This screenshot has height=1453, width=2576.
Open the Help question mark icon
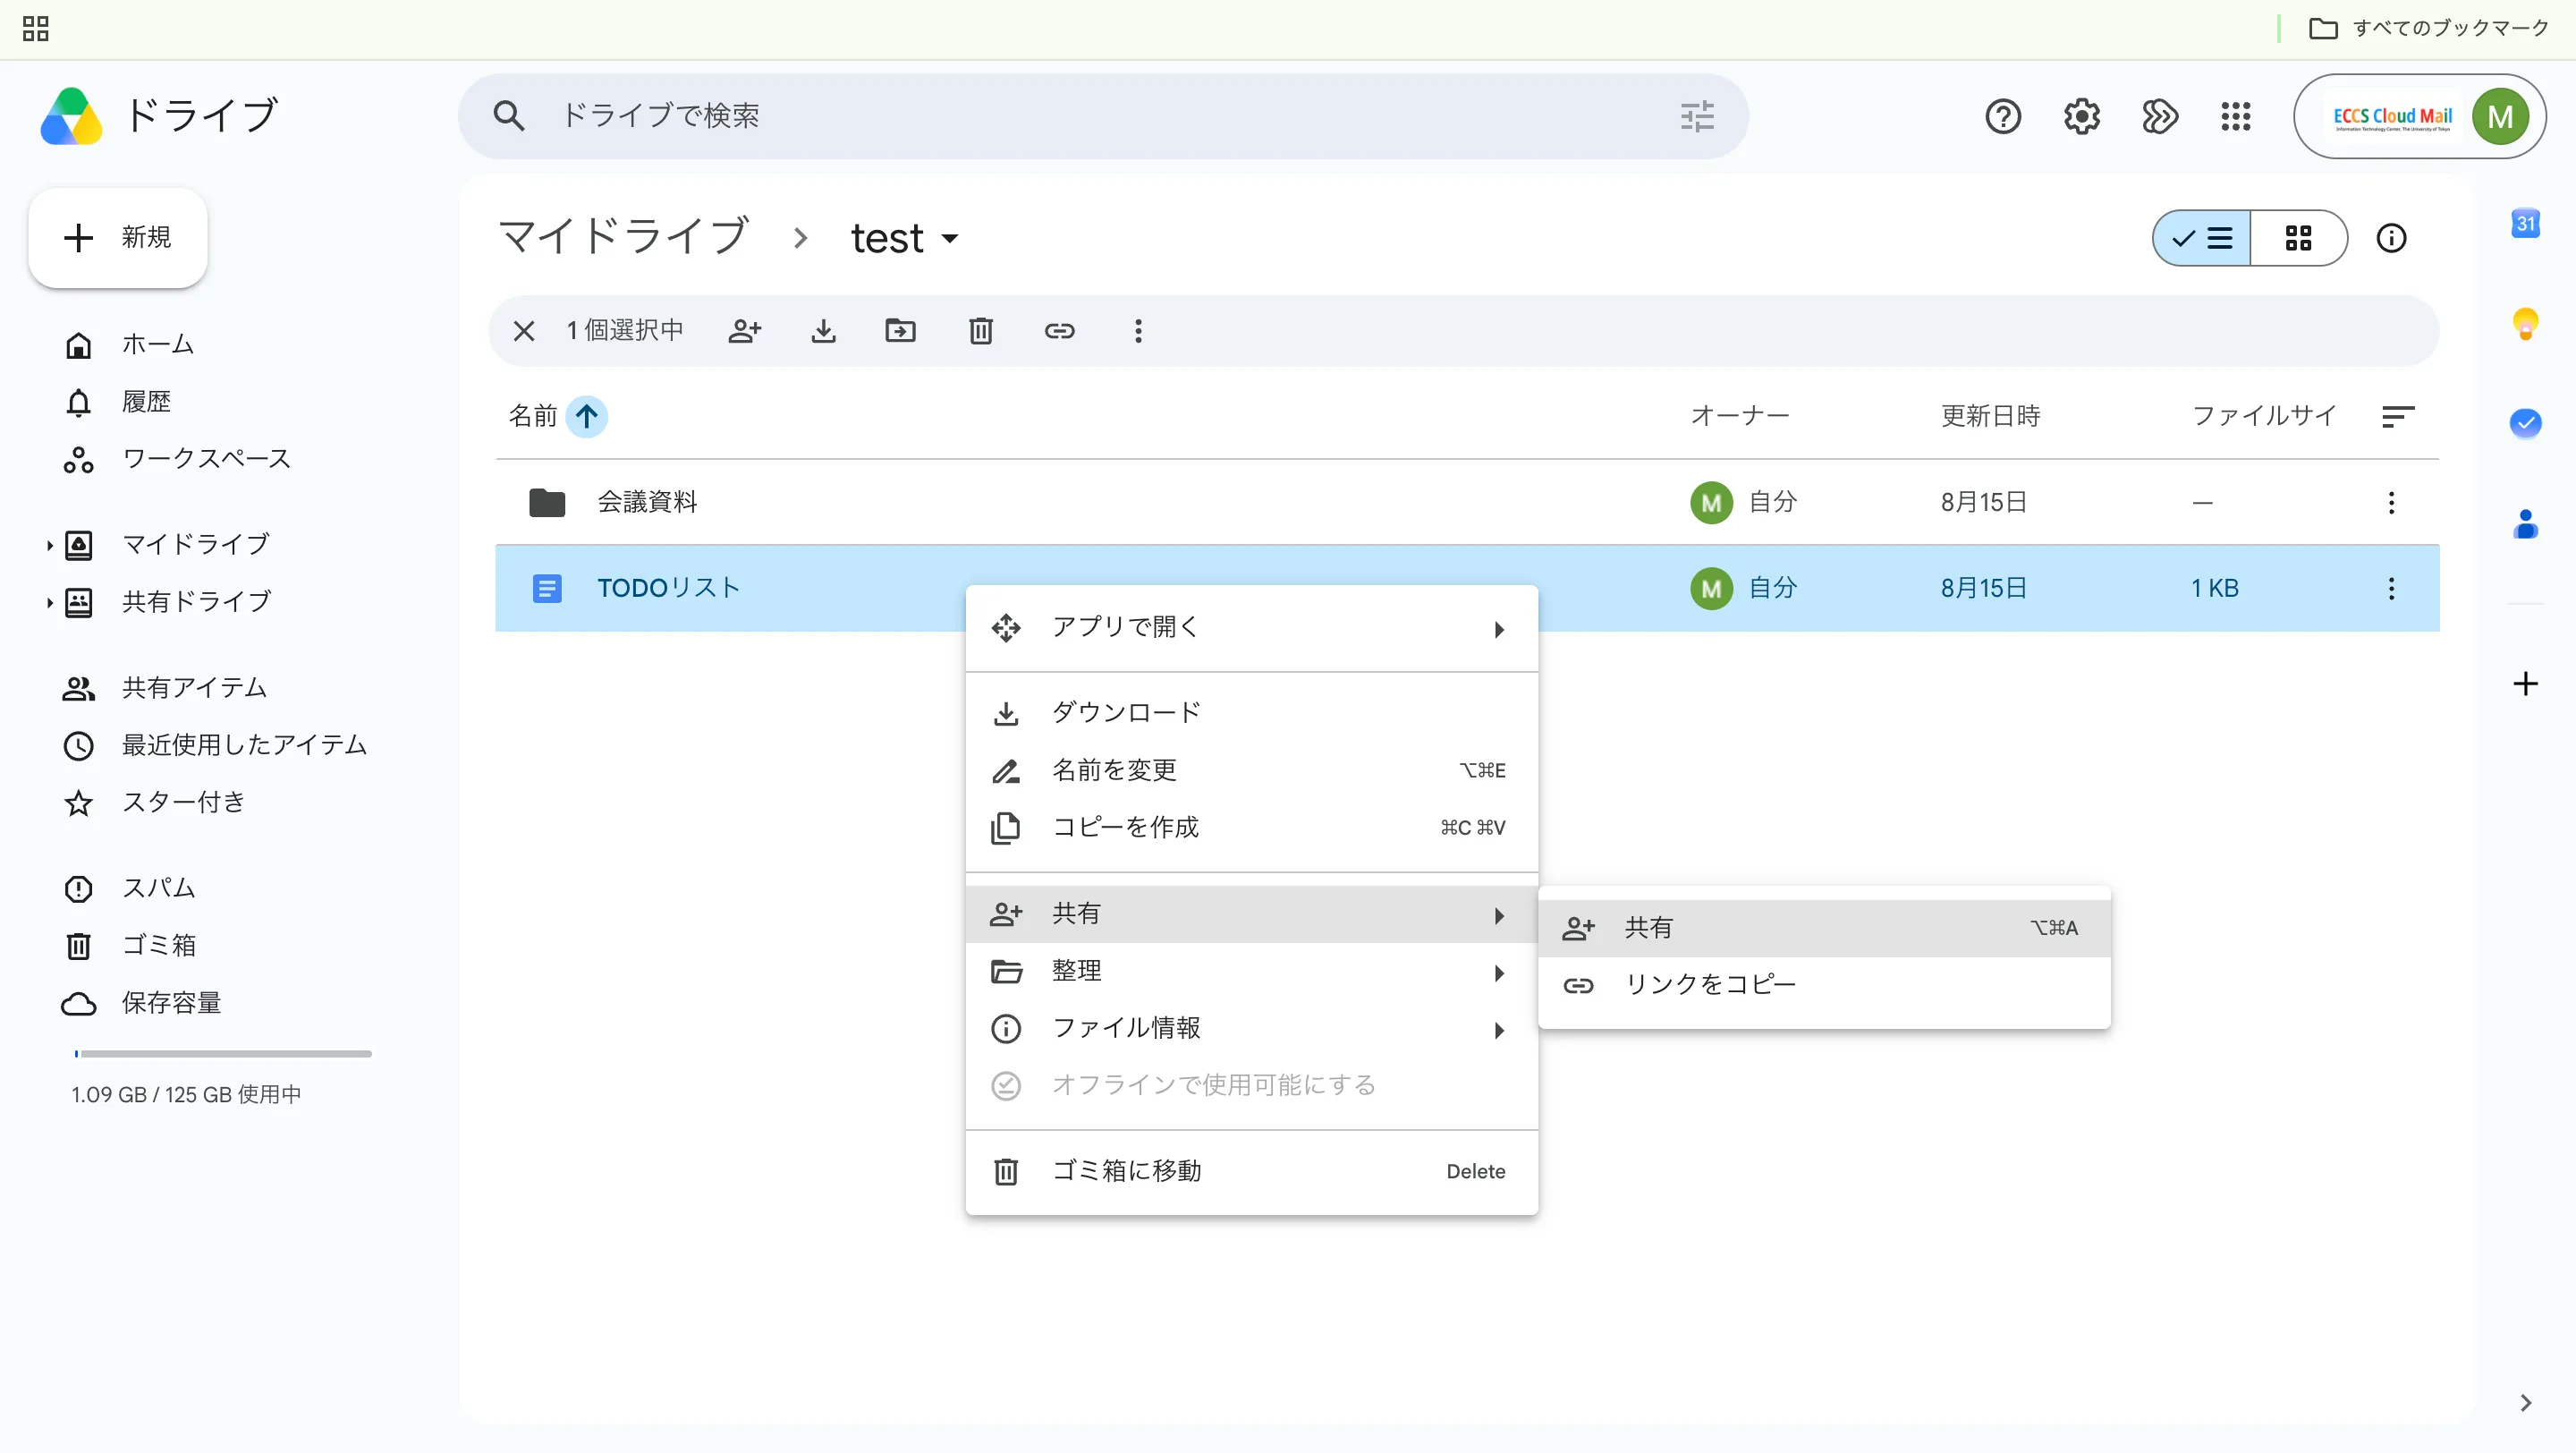click(x=2003, y=117)
